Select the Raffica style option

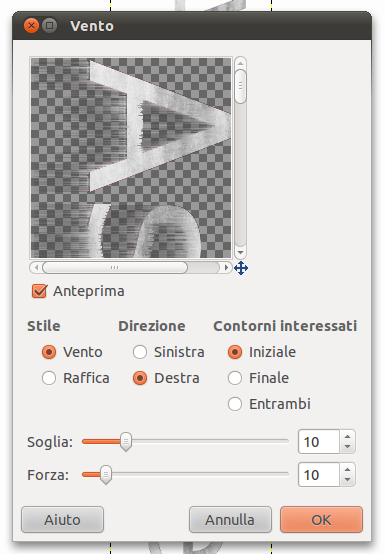tap(49, 378)
